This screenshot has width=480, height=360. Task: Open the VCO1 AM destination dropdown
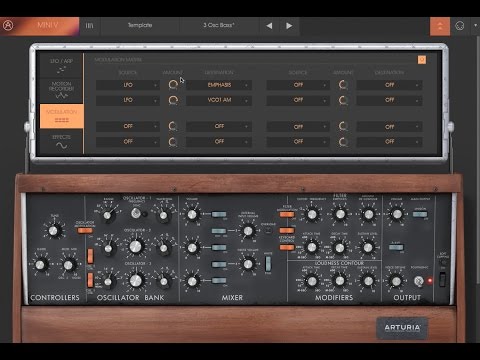point(219,100)
